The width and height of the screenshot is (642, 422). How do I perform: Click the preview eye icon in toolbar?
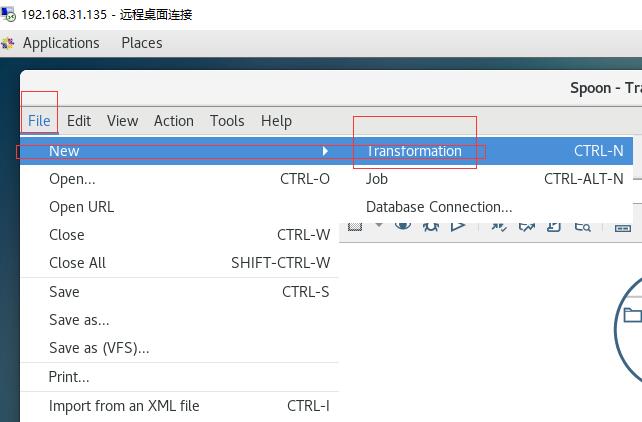pyautogui.click(x=403, y=226)
